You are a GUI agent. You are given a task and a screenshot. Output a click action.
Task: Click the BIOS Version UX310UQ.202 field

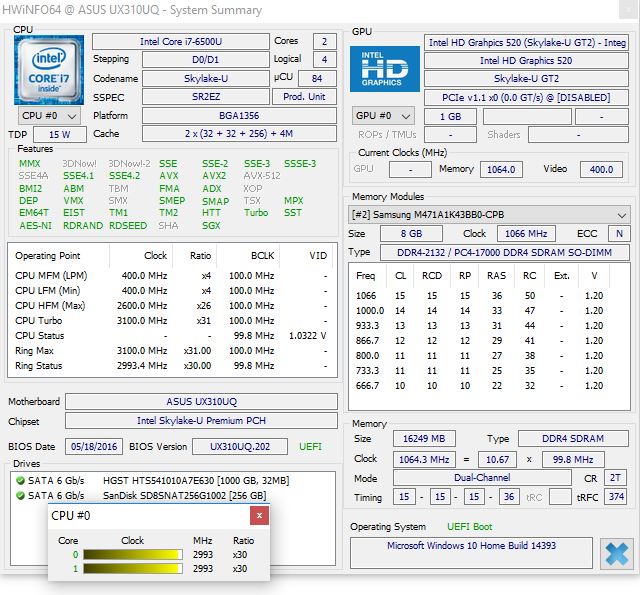click(240, 446)
